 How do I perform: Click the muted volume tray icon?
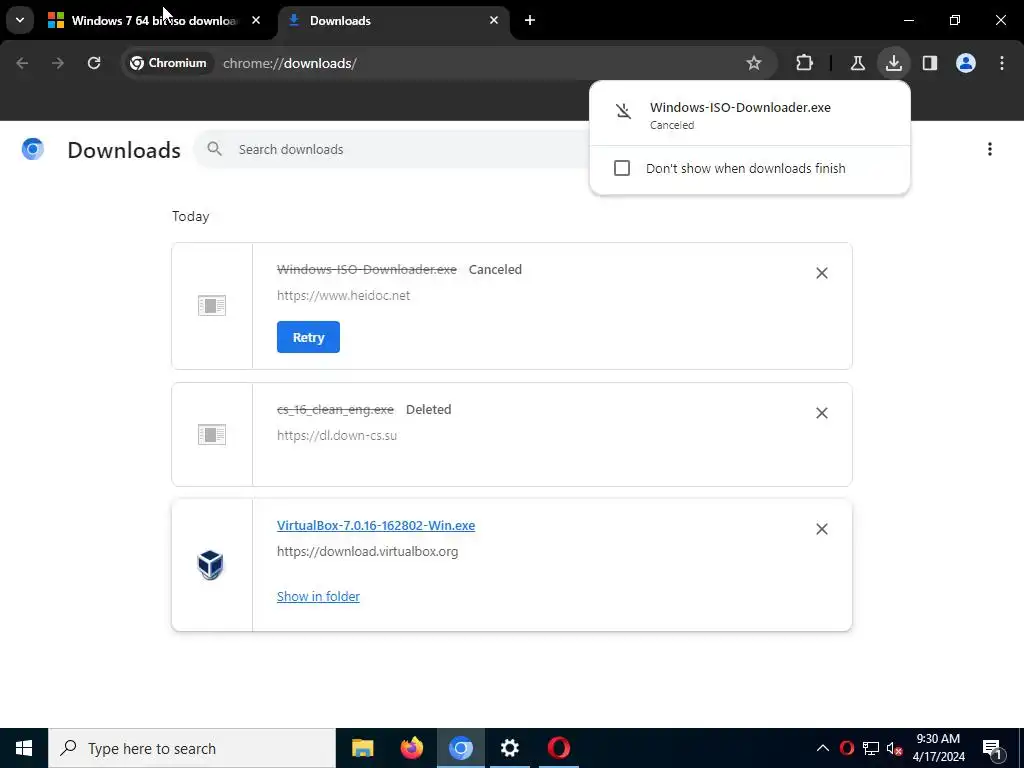pos(894,748)
